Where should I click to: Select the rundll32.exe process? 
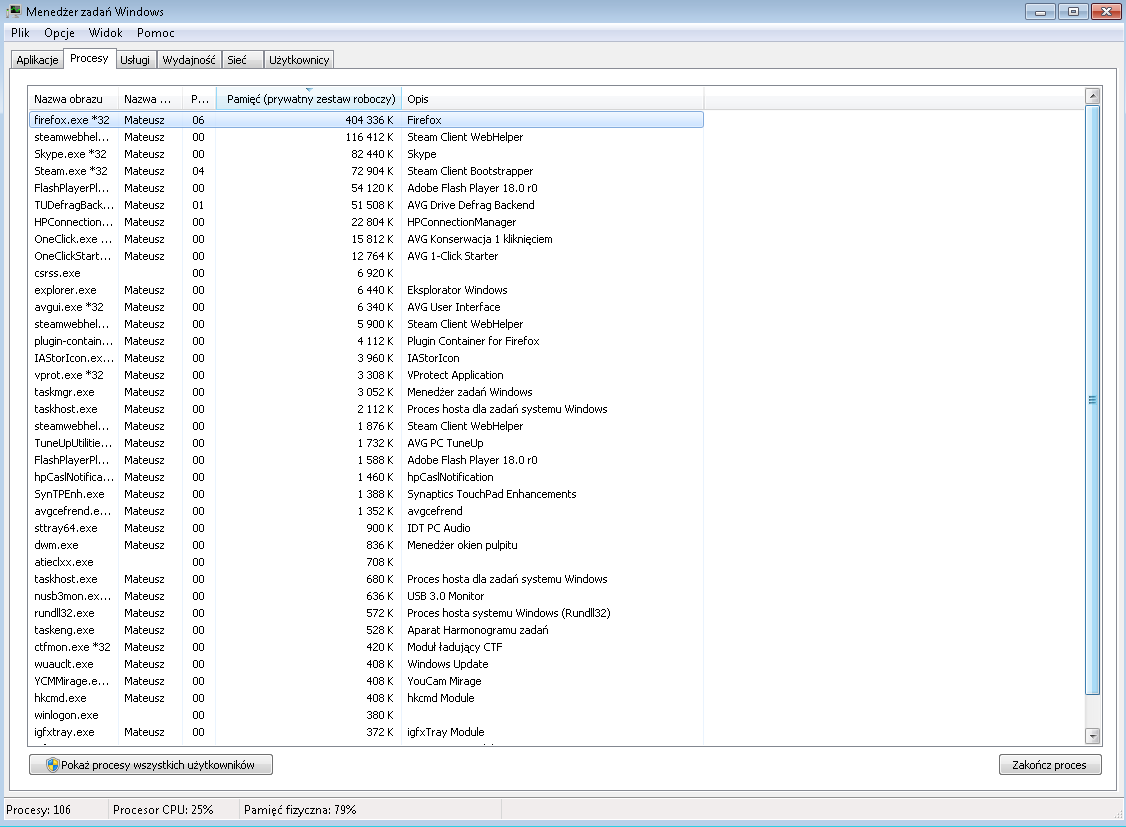point(366,613)
